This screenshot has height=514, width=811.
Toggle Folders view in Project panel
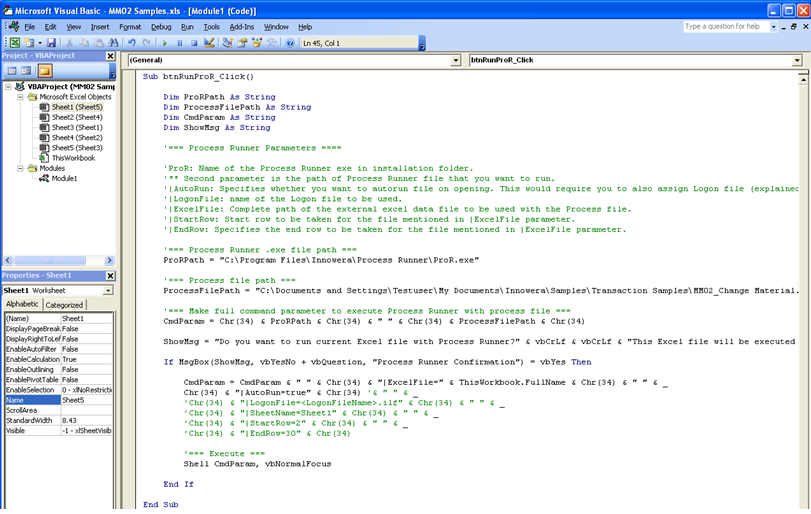tap(45, 71)
